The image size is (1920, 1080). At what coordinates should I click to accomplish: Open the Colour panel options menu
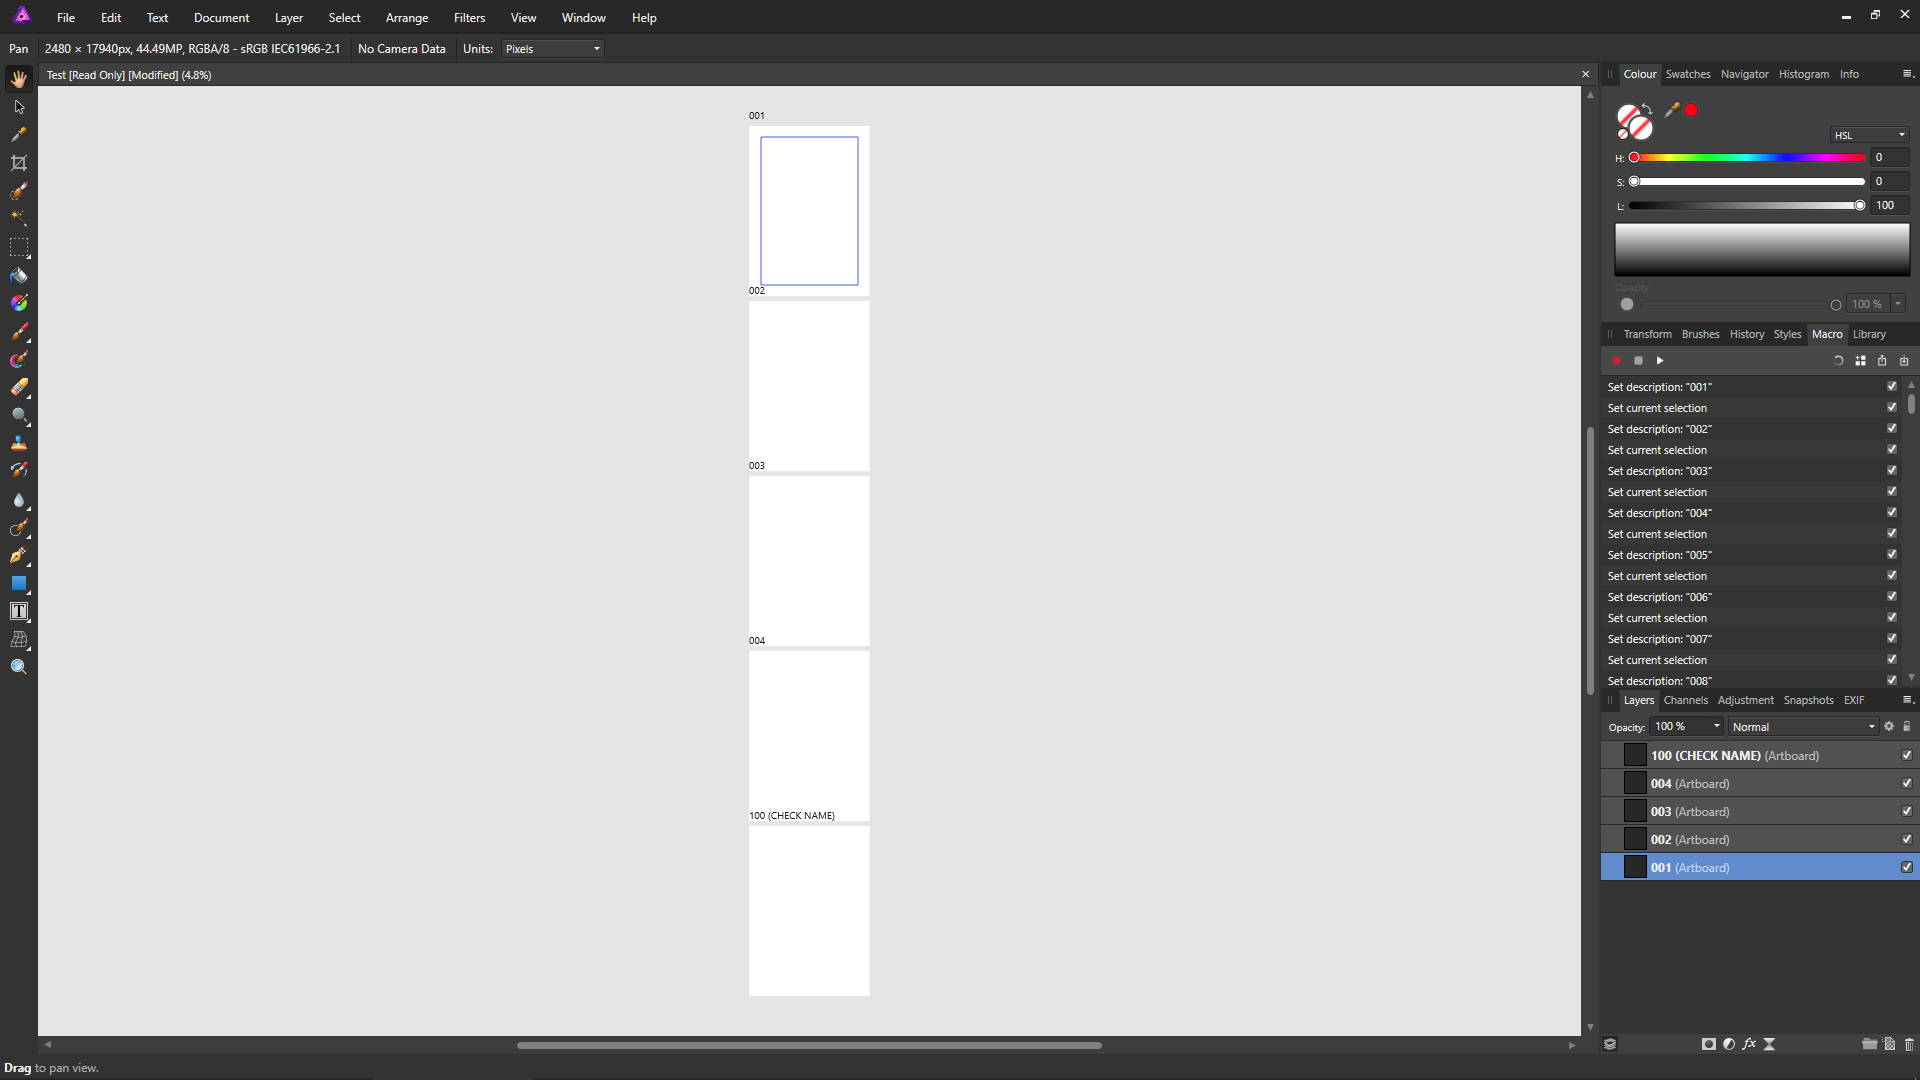[x=1907, y=74]
